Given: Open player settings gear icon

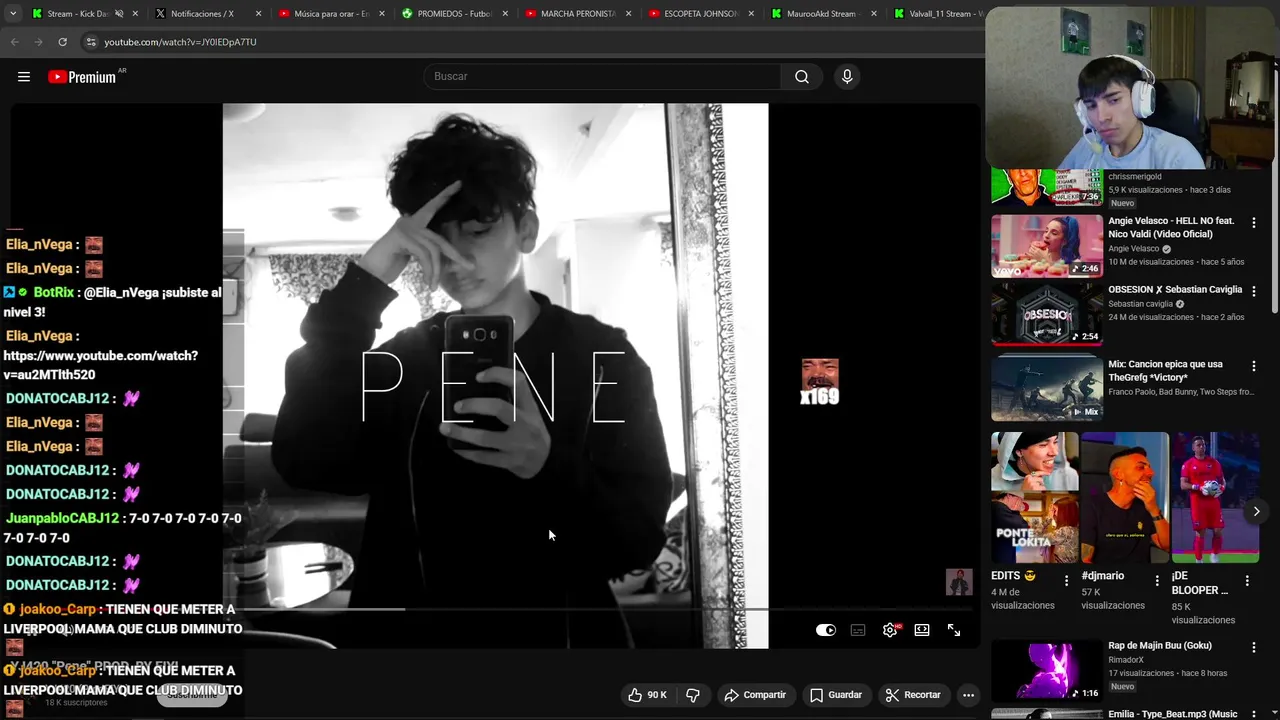Looking at the screenshot, I should 890,630.
